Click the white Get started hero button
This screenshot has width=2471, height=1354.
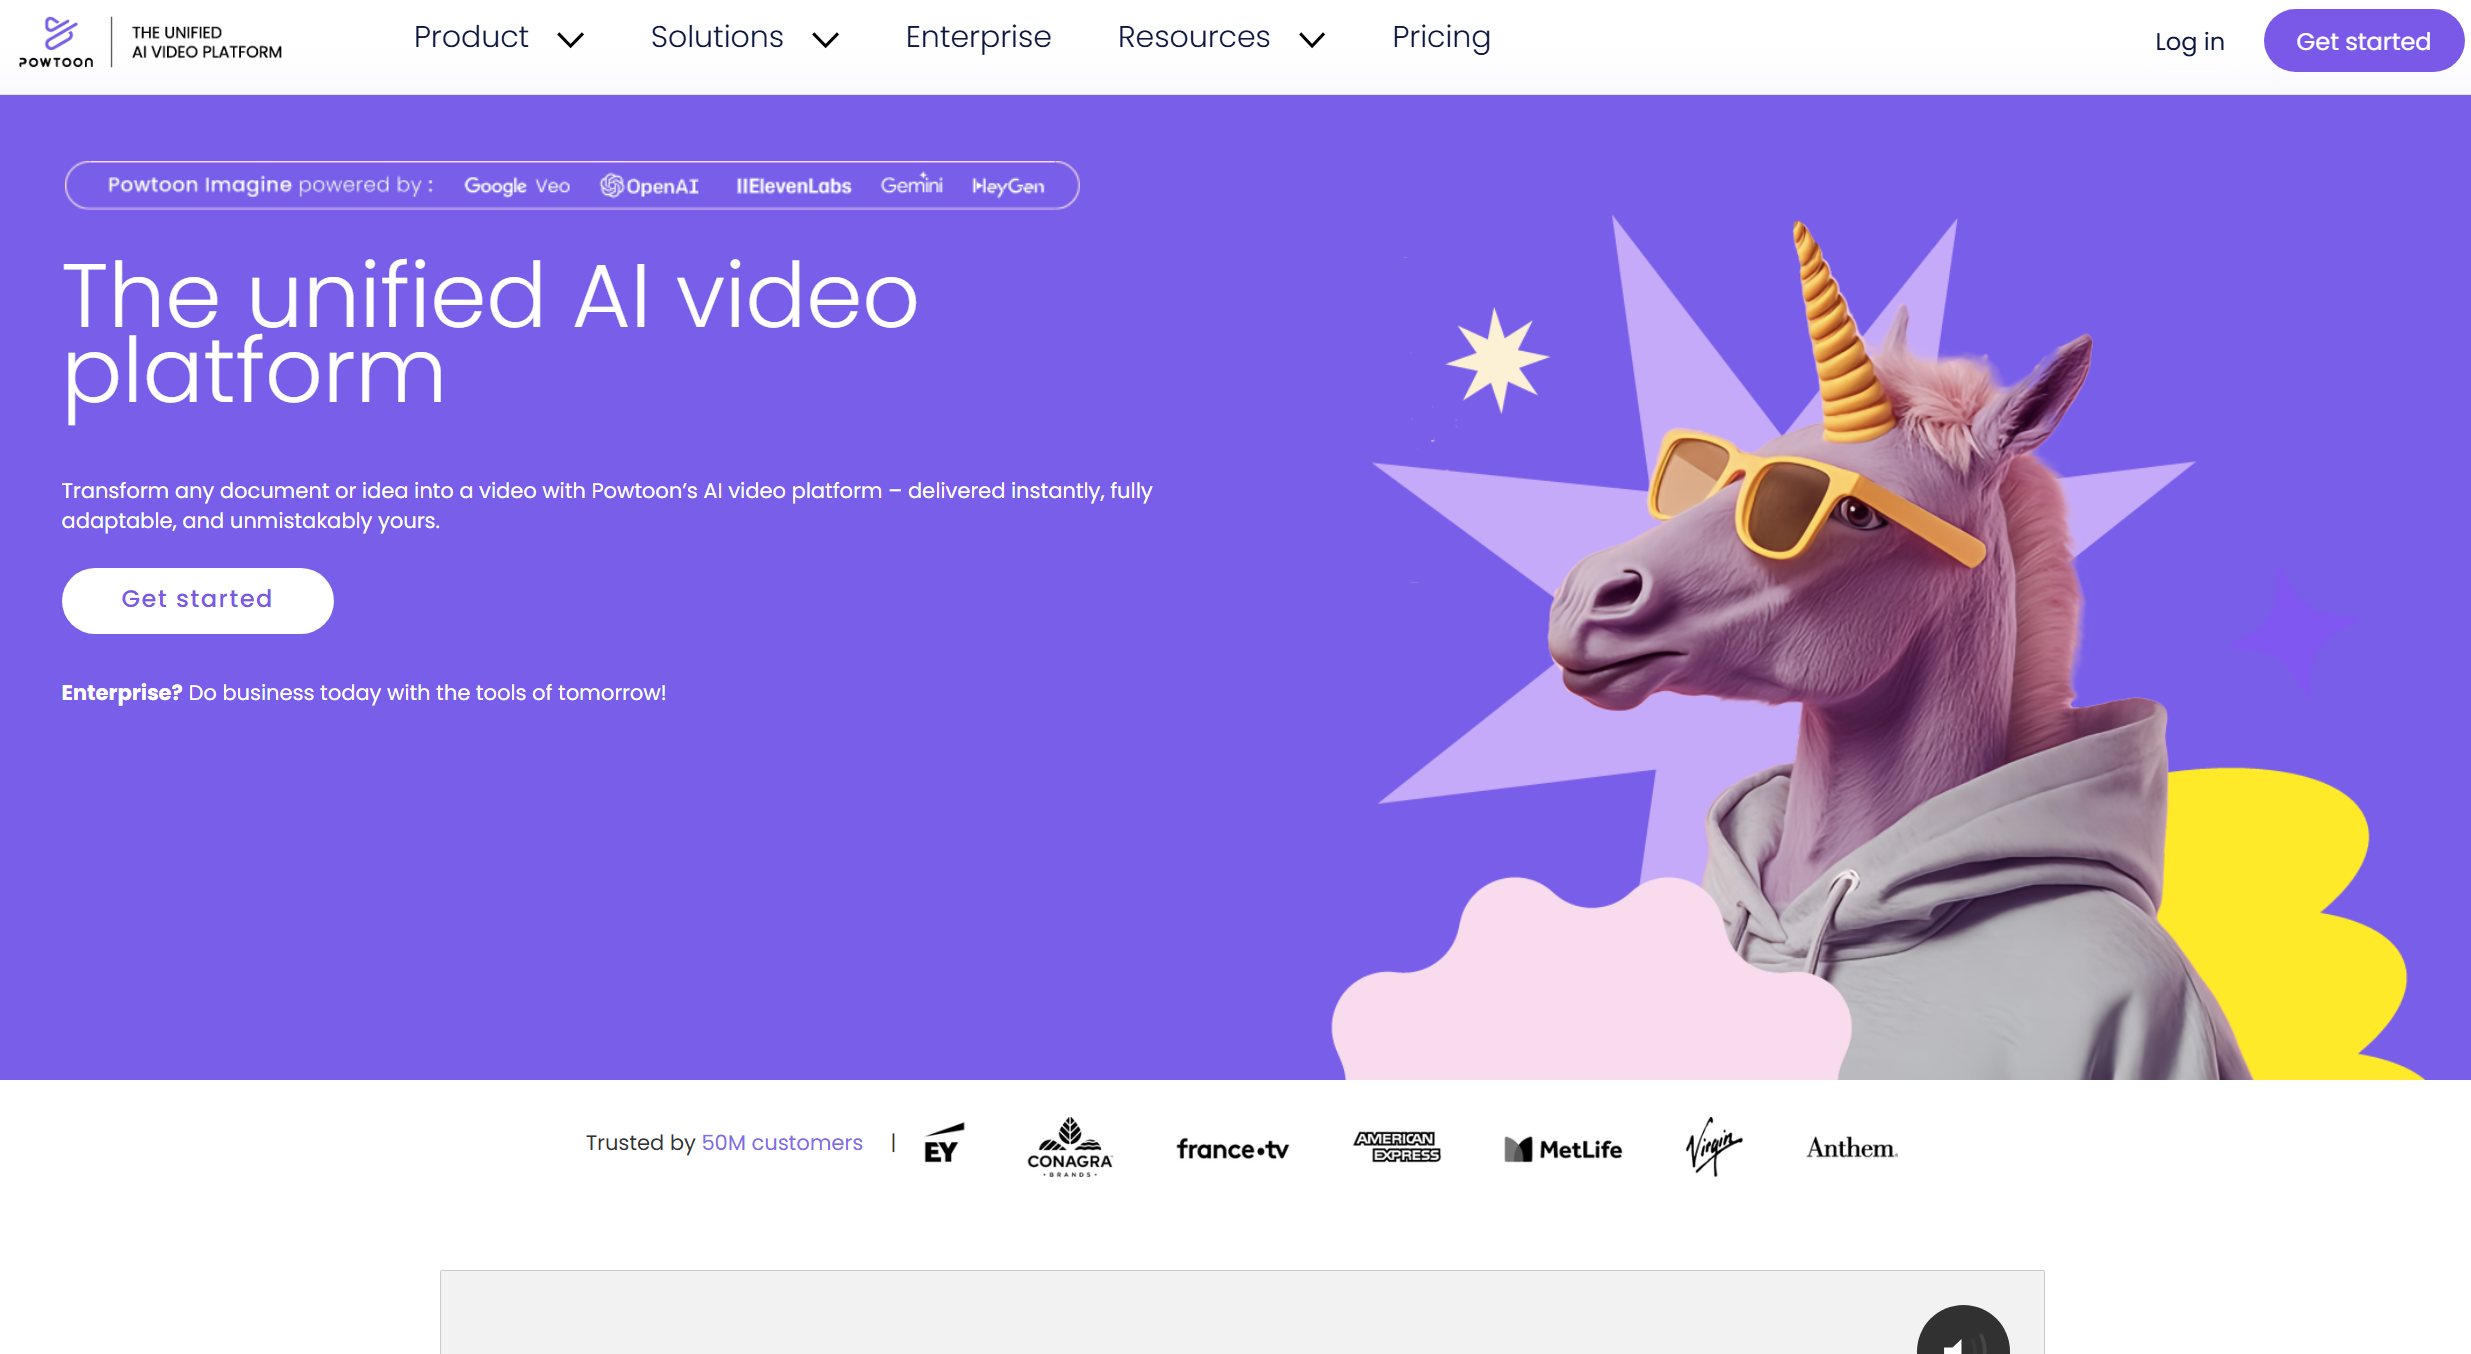click(x=198, y=600)
